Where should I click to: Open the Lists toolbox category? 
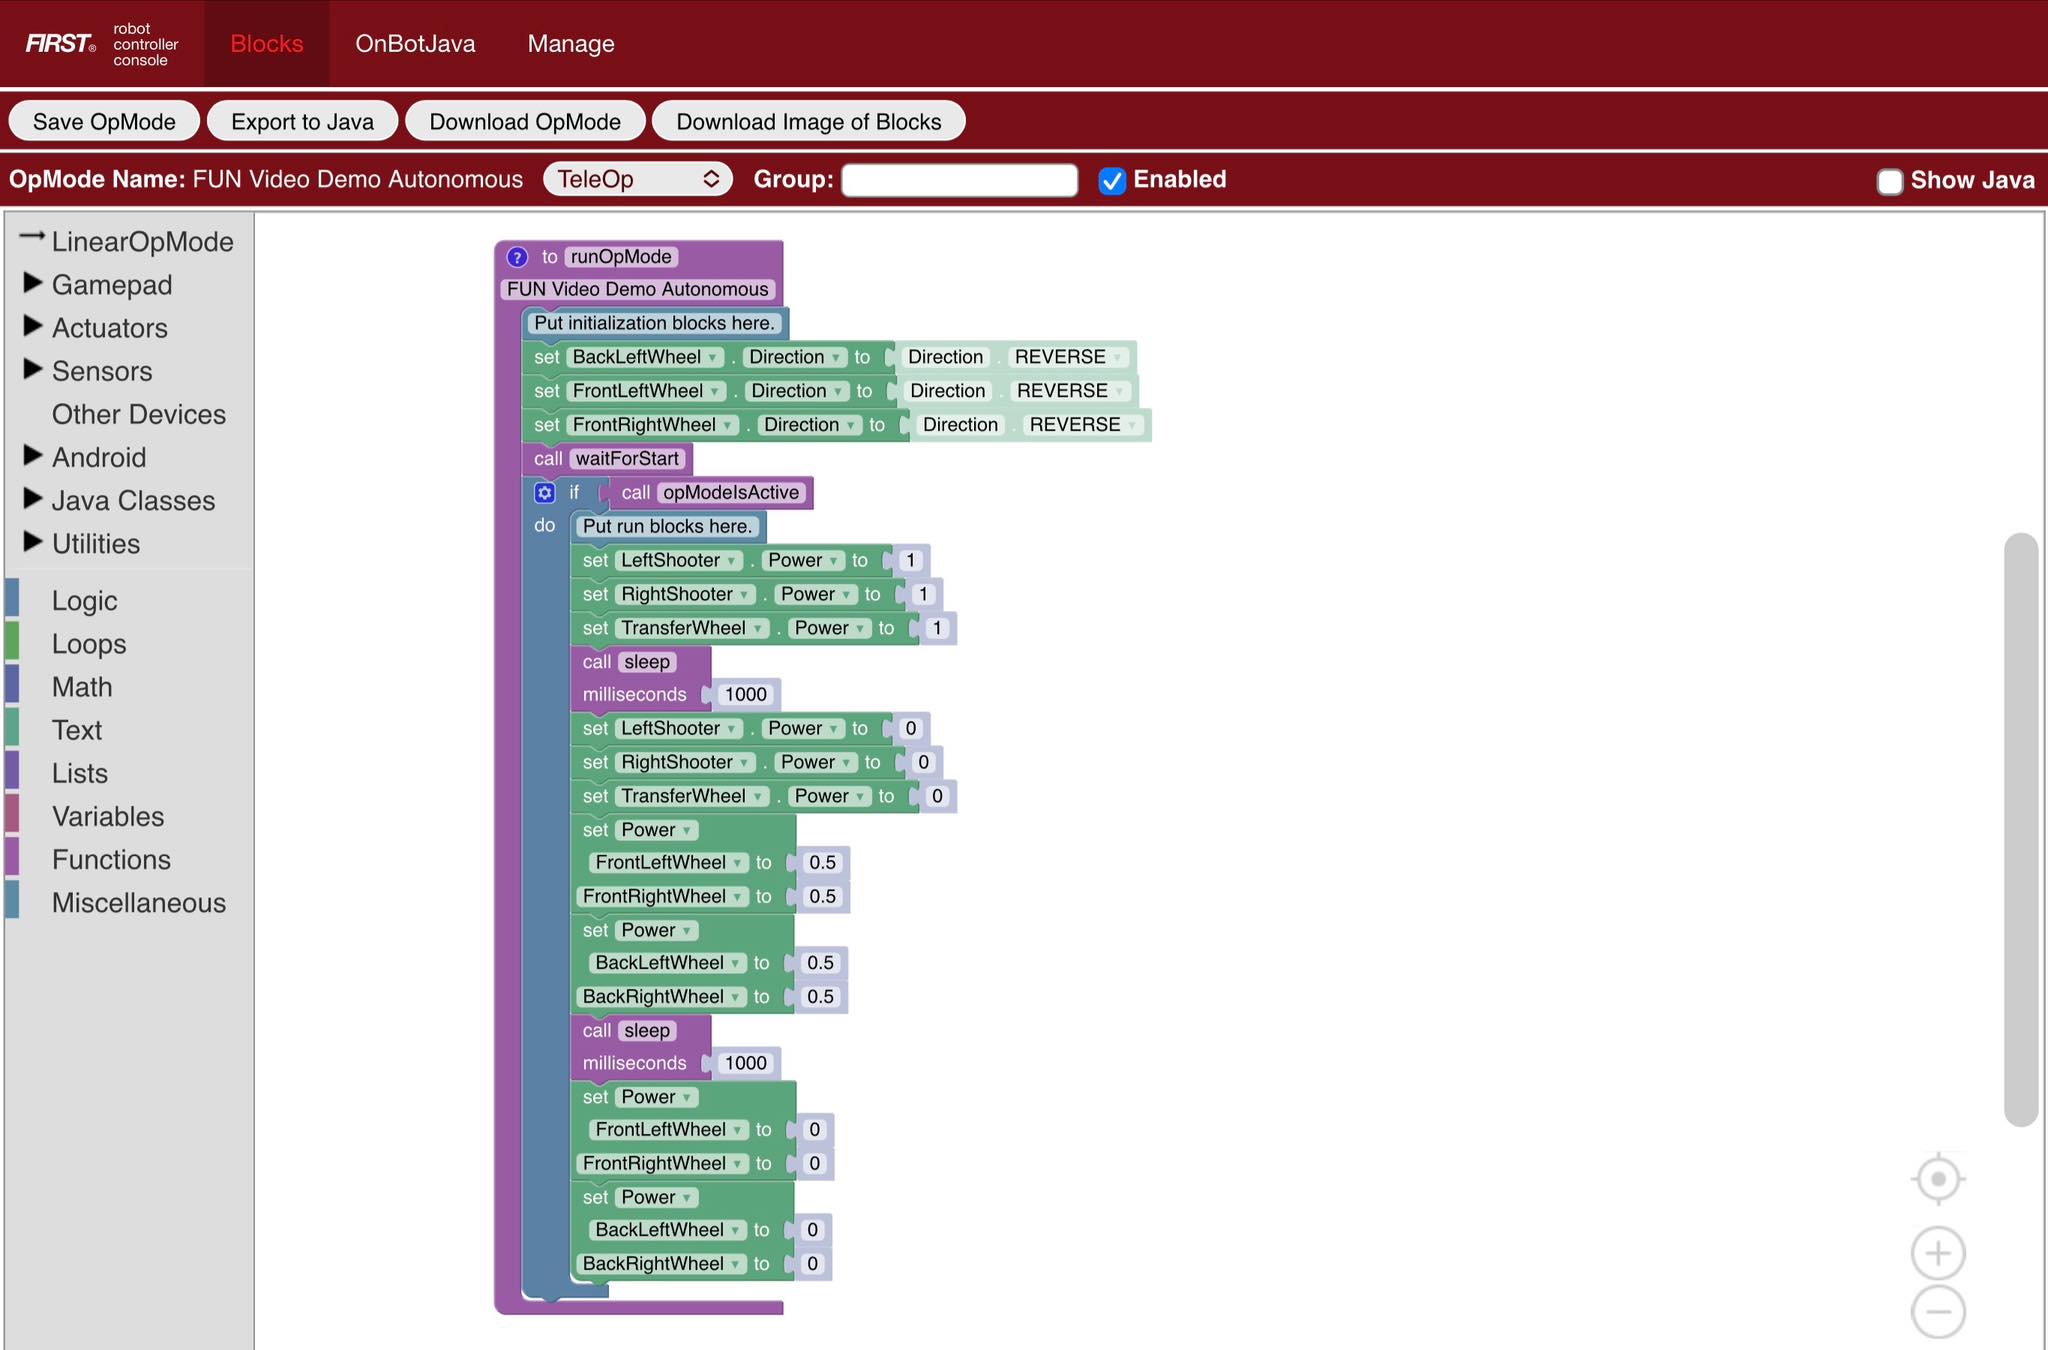coord(80,773)
